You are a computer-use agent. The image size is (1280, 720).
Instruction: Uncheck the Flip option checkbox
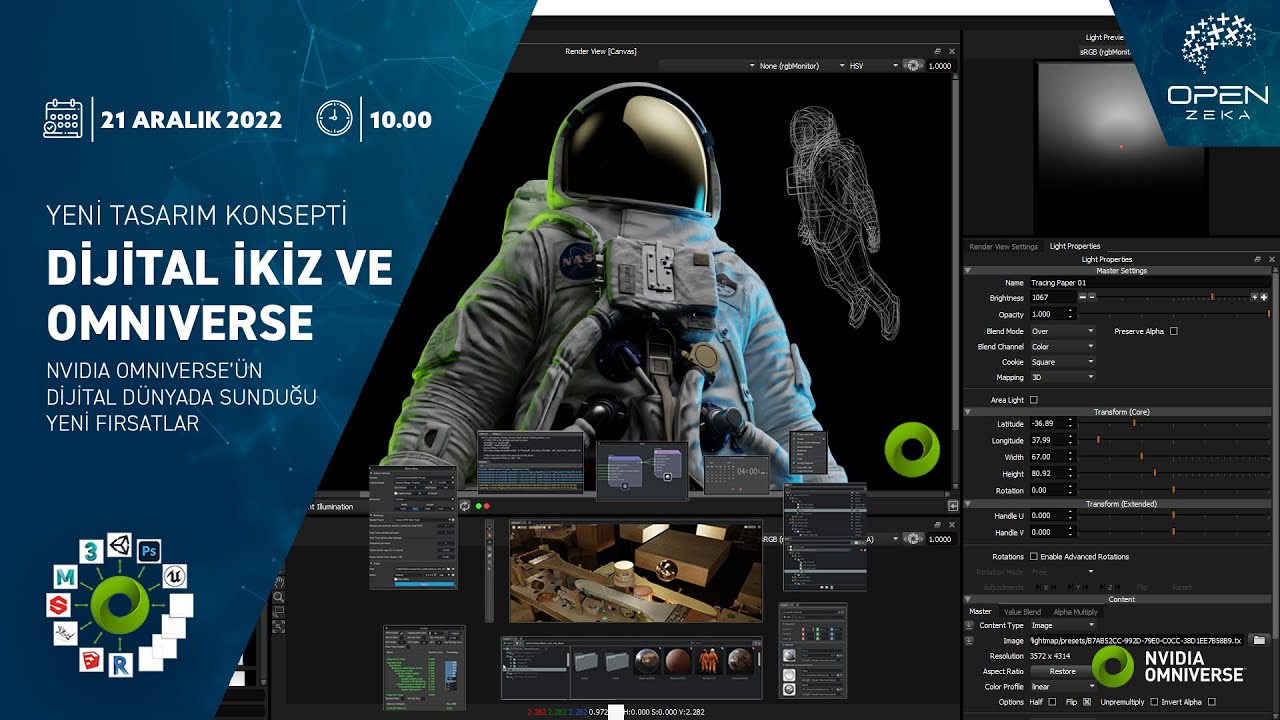[x=1087, y=702]
